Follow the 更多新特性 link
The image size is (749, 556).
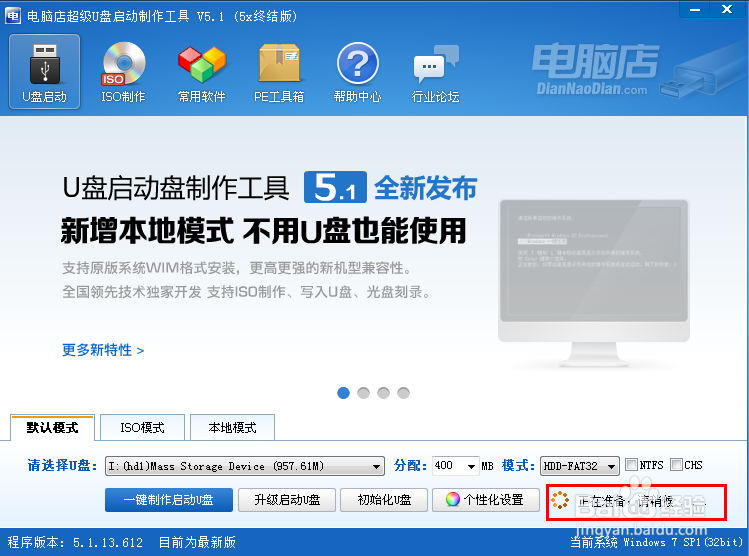pyautogui.click(x=103, y=350)
